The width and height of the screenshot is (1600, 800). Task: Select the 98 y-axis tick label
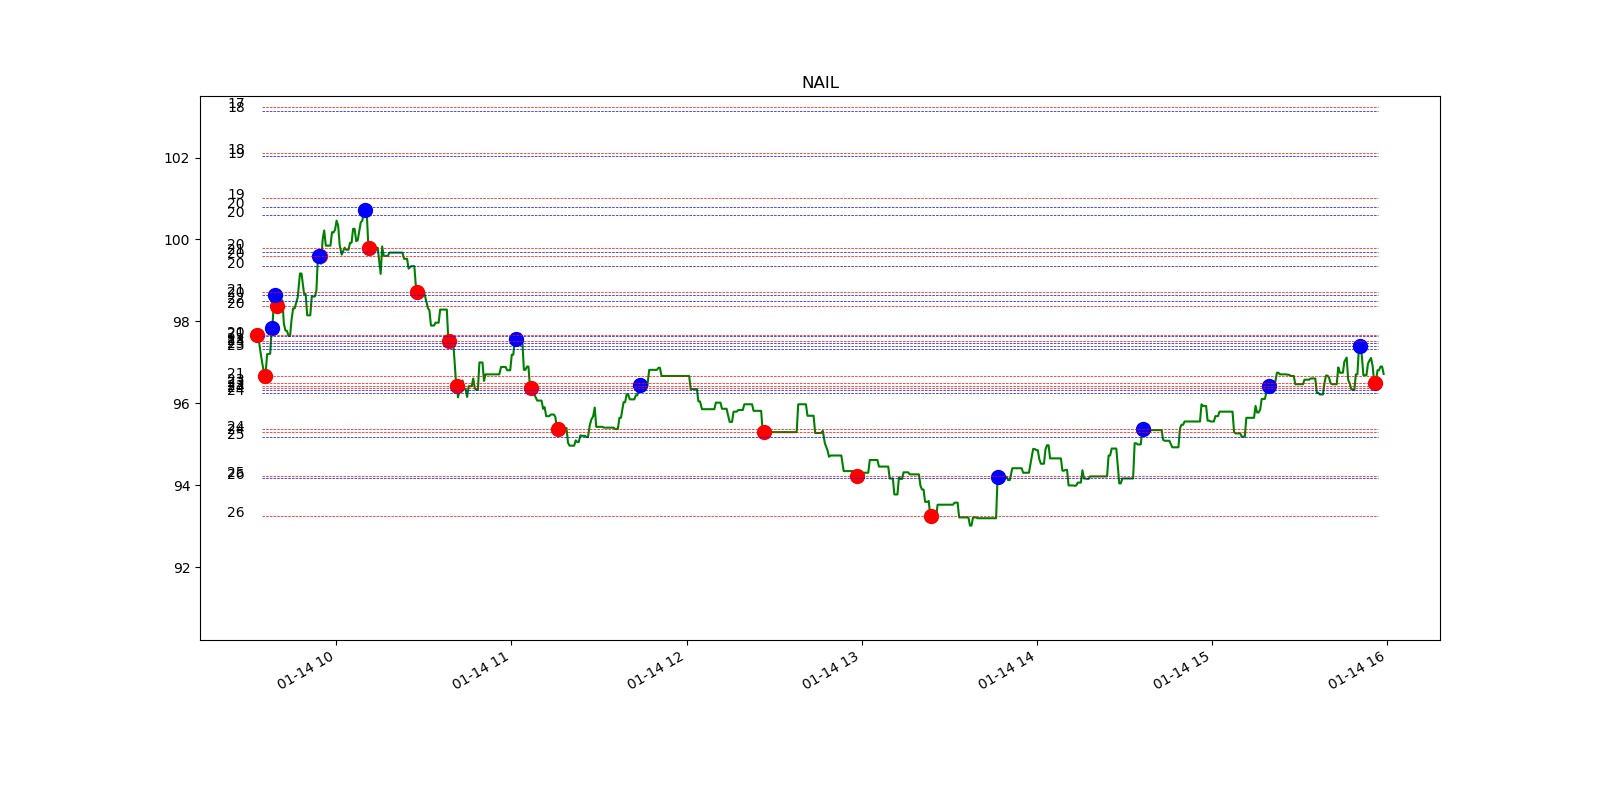click(x=180, y=322)
